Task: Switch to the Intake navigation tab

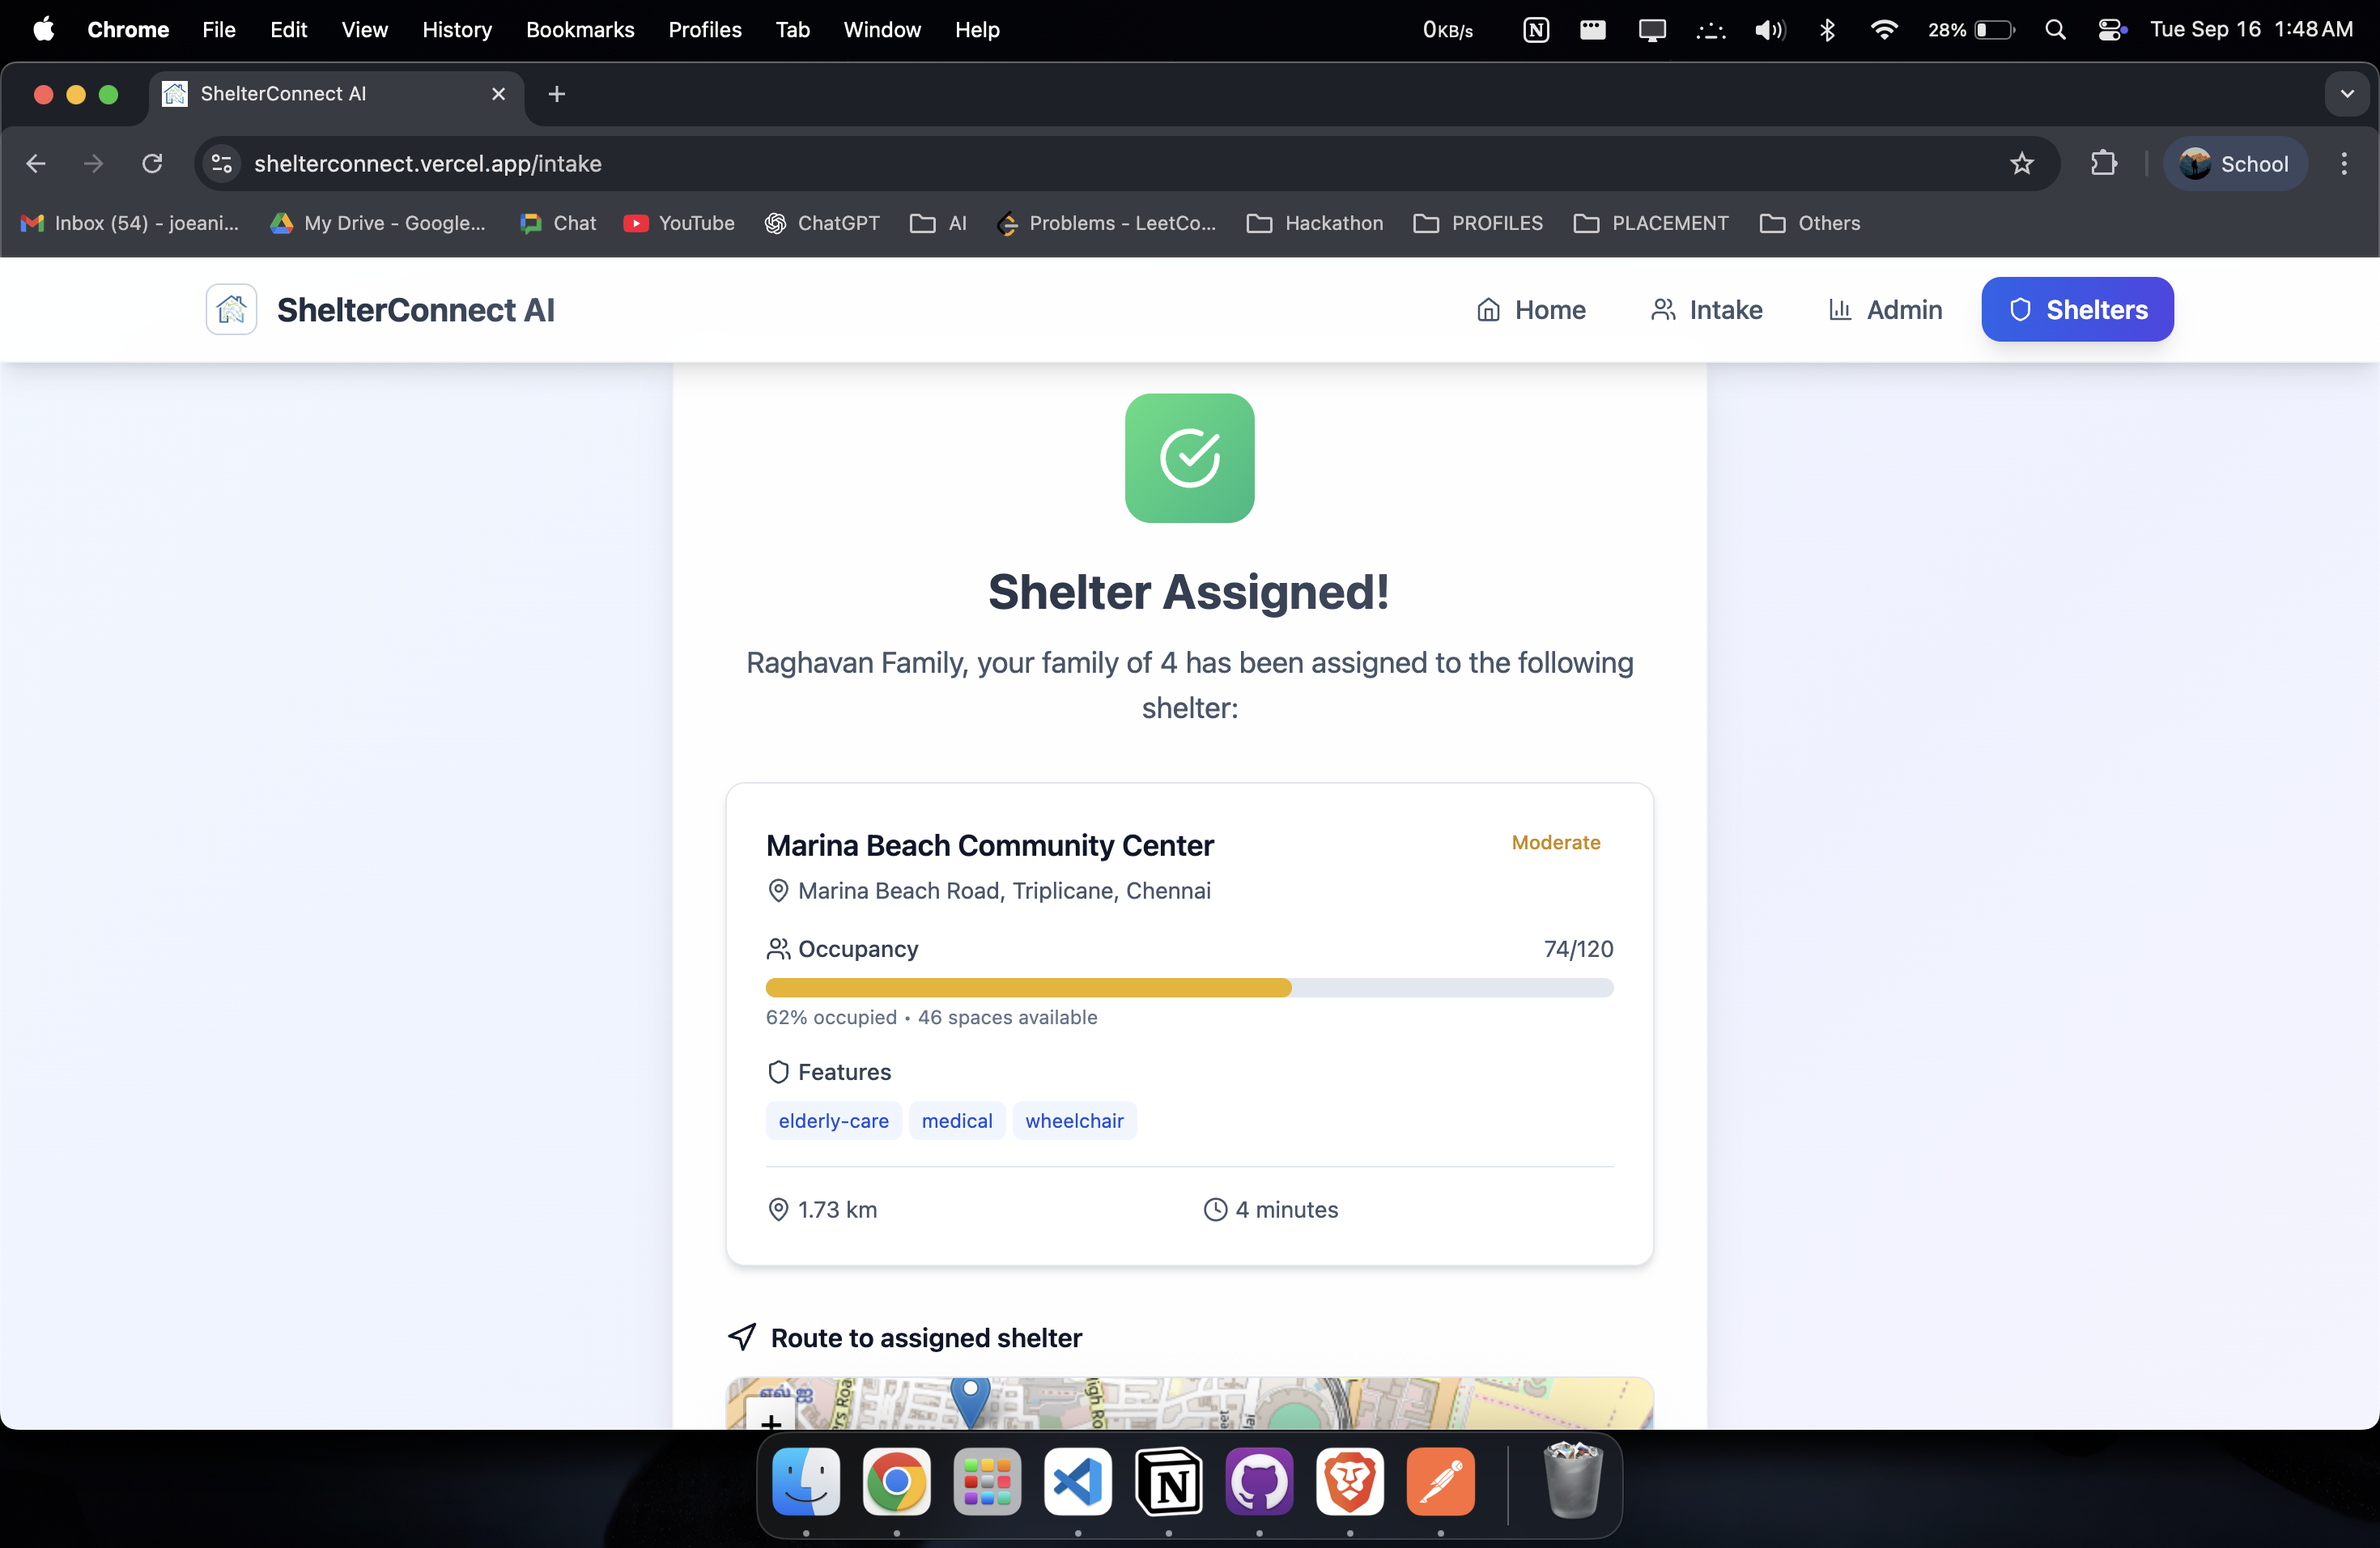Action: tap(1706, 310)
